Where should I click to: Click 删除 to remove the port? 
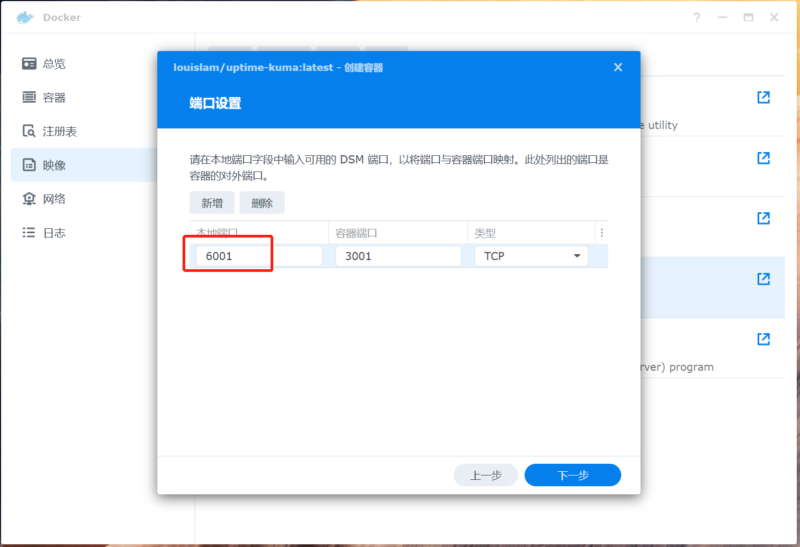(x=262, y=203)
